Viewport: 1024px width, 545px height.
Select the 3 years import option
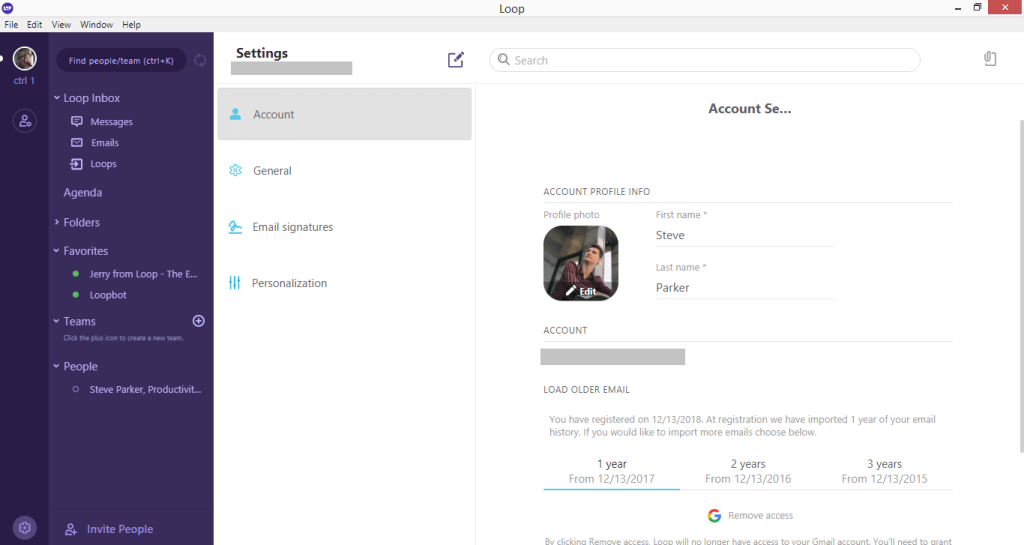(x=884, y=471)
